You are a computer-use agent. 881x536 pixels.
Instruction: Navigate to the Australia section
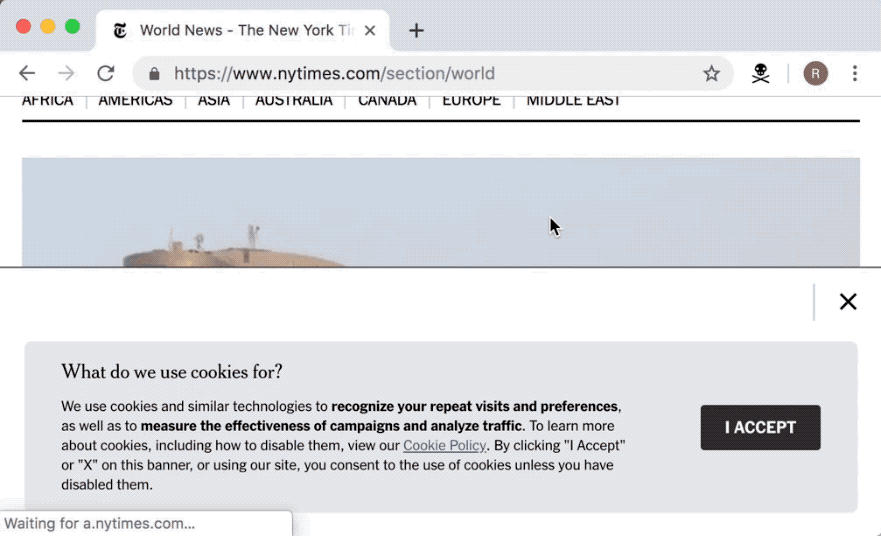293,101
